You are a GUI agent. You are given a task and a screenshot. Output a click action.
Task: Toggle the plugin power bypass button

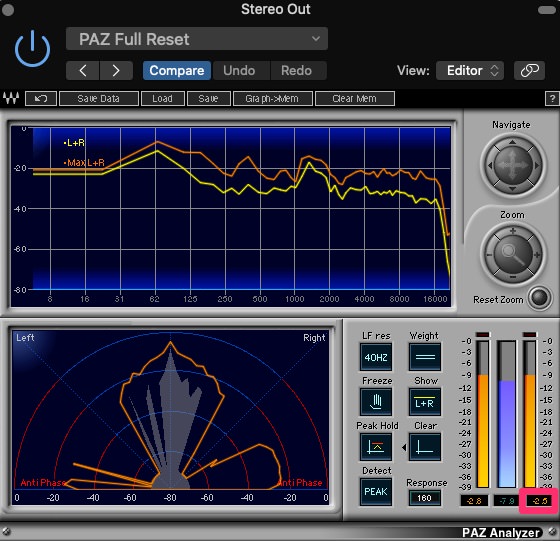click(x=32, y=49)
